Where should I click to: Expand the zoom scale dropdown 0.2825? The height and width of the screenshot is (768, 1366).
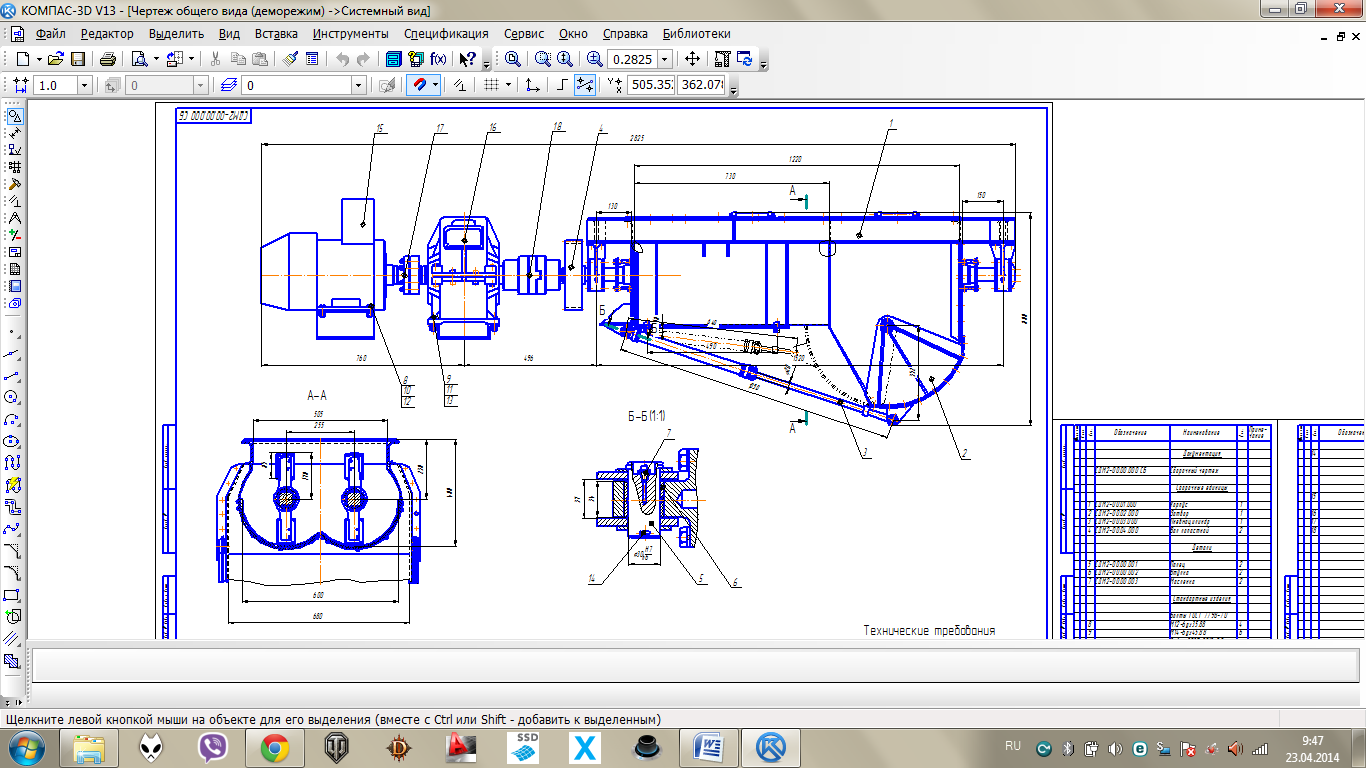664,59
